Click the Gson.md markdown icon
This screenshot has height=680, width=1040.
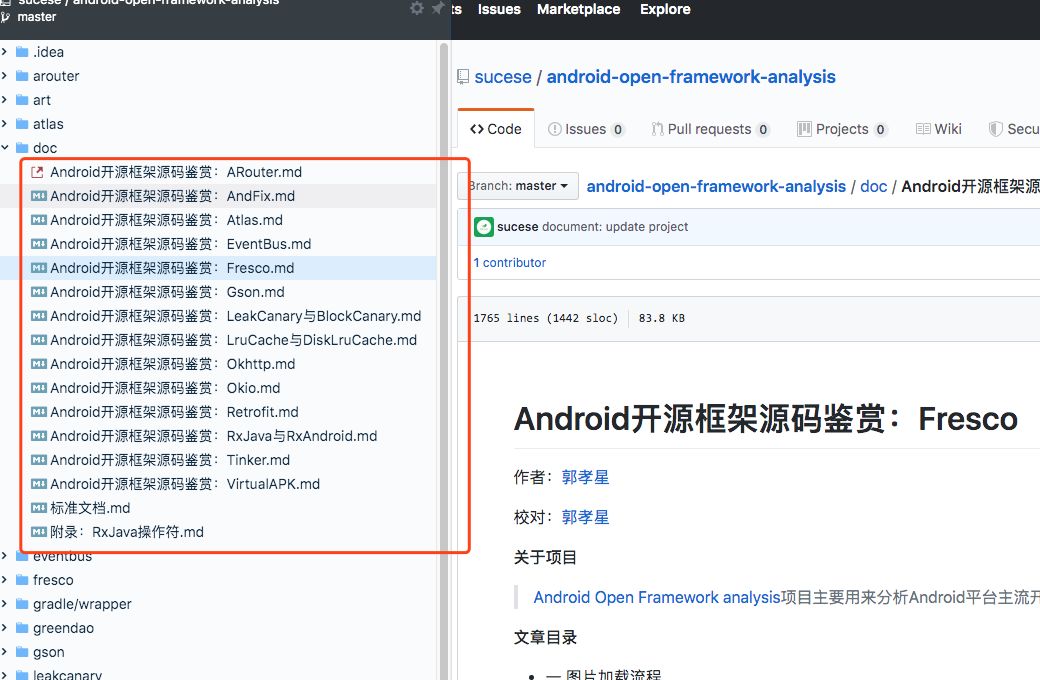(39, 292)
